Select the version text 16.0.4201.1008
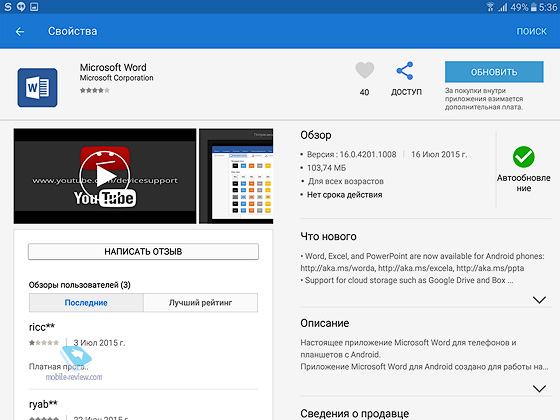Image resolution: width=560 pixels, height=420 pixels. (368, 154)
